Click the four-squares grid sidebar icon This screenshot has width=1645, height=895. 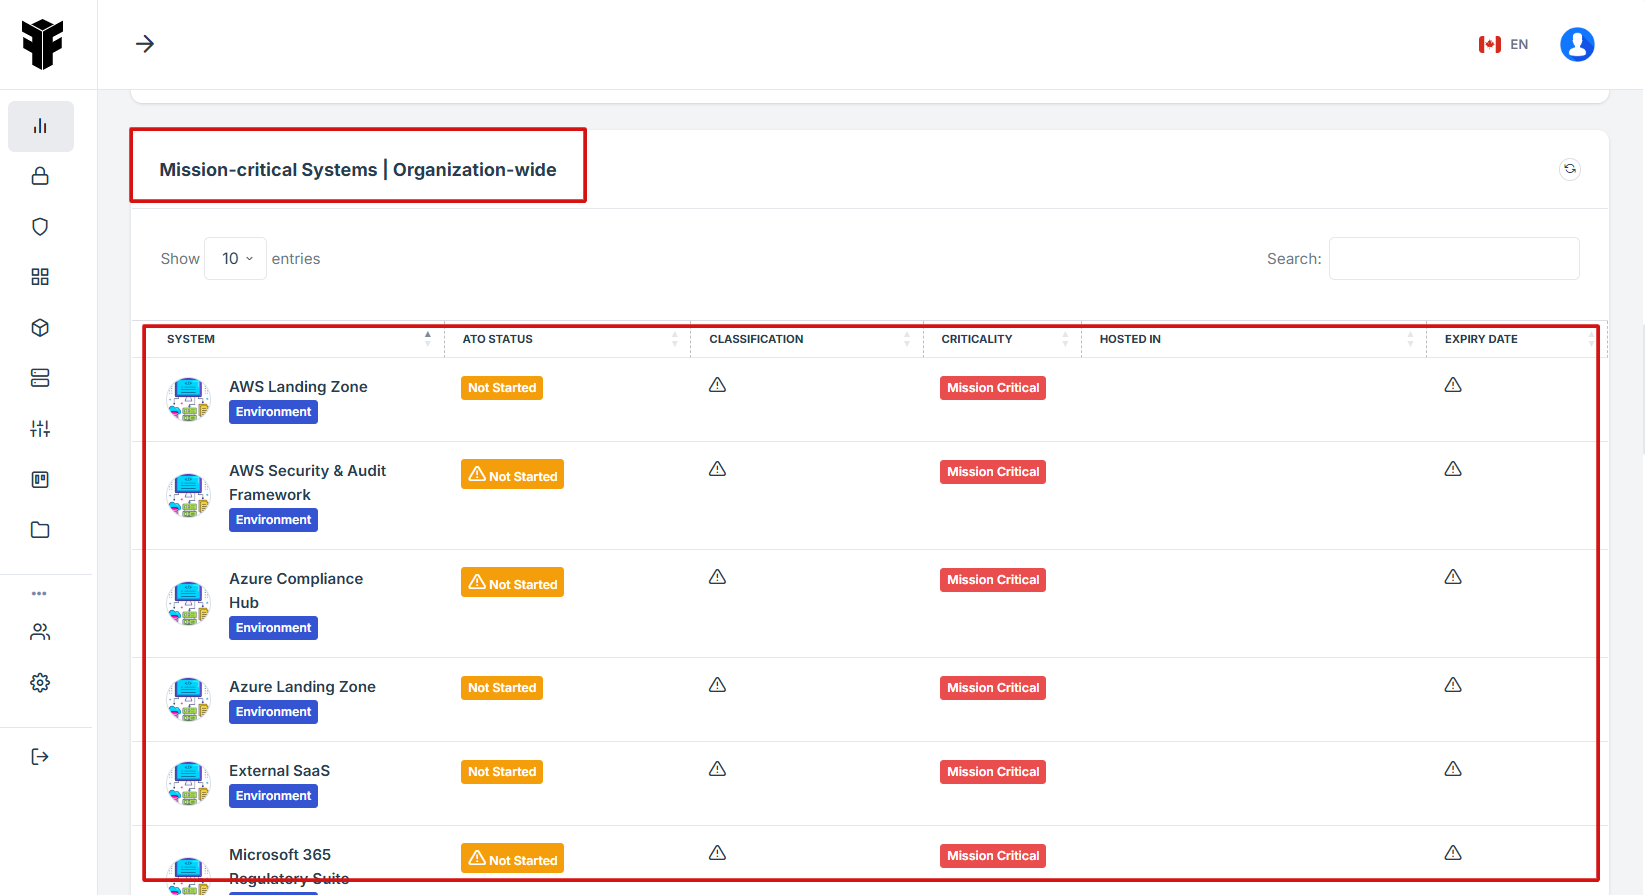point(40,277)
